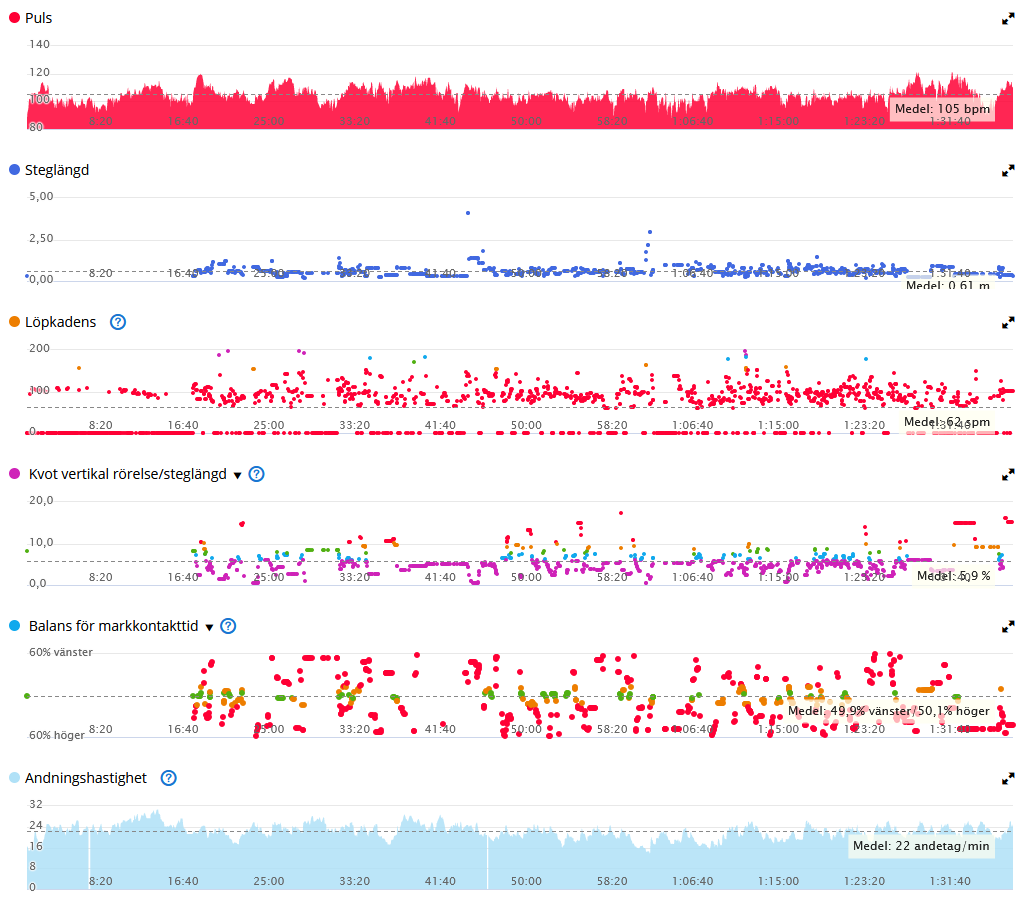This screenshot has height=899, width=1025.
Task: Click the 60% höger axis label
Action: 57,735
